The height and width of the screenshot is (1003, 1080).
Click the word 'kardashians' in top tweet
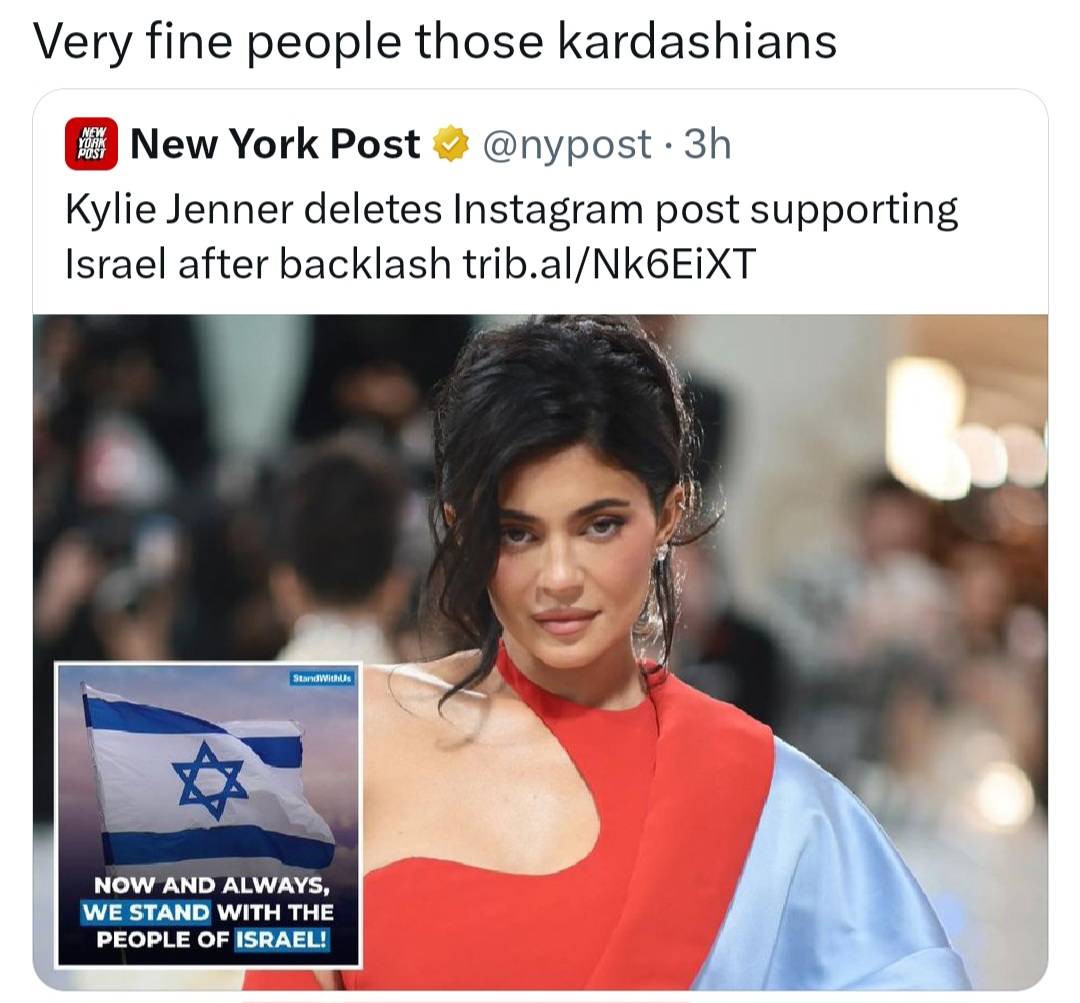tap(697, 41)
